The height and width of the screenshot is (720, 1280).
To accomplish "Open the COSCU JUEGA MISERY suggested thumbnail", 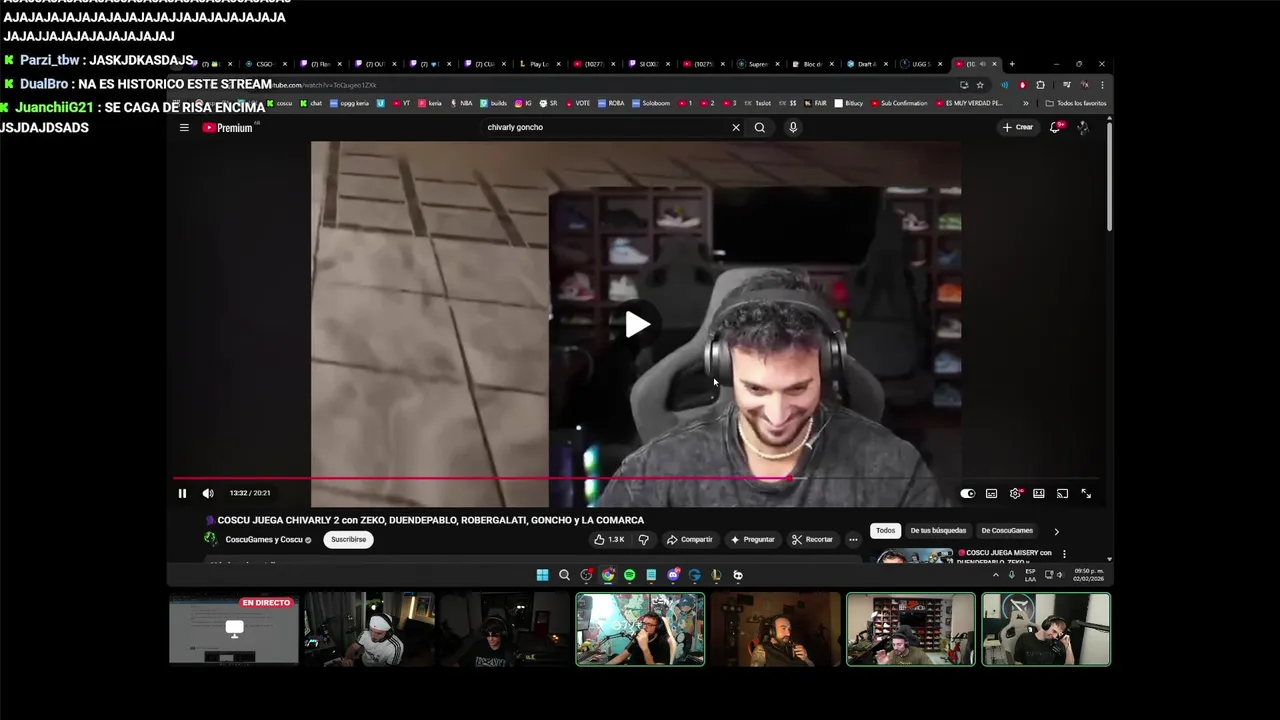I will 914,556.
